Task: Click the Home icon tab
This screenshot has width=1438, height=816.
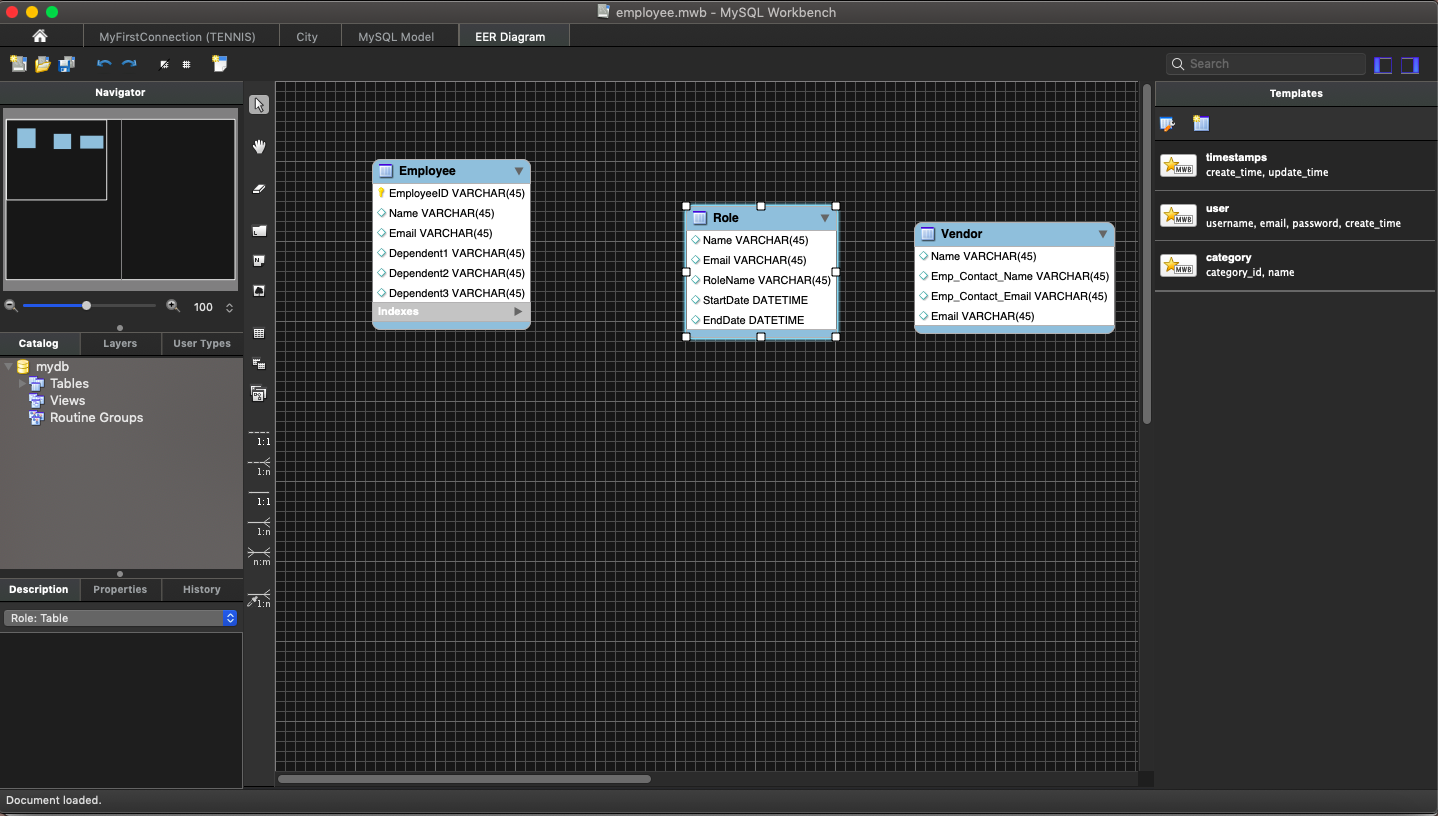Action: tap(40, 36)
